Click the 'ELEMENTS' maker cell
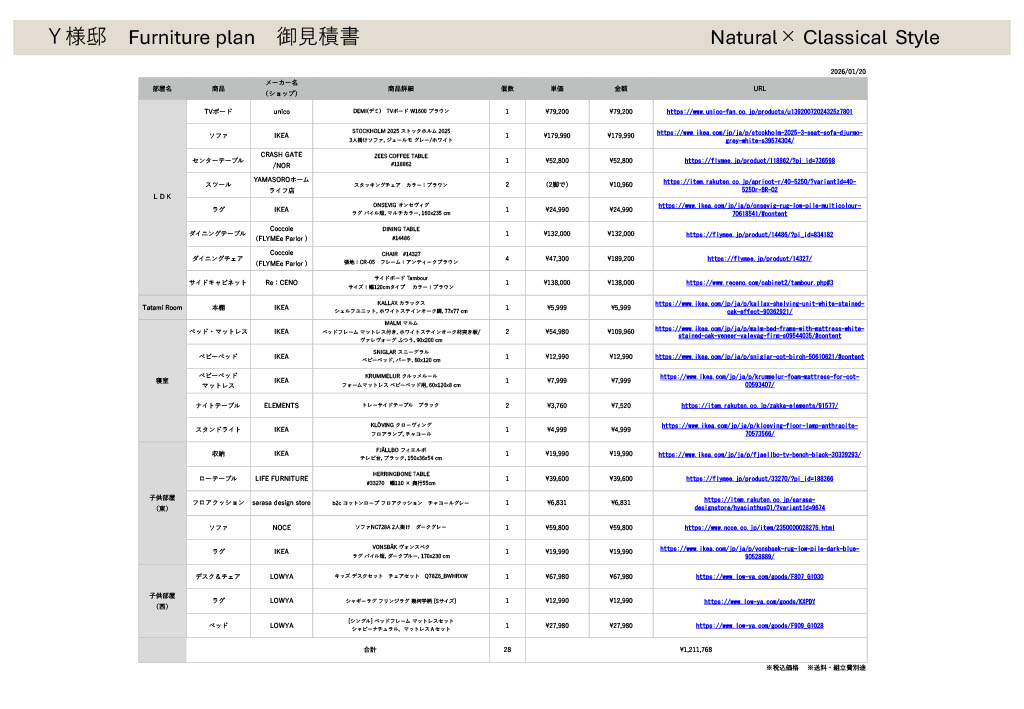Screen dimensions: 1024x709 point(281,405)
